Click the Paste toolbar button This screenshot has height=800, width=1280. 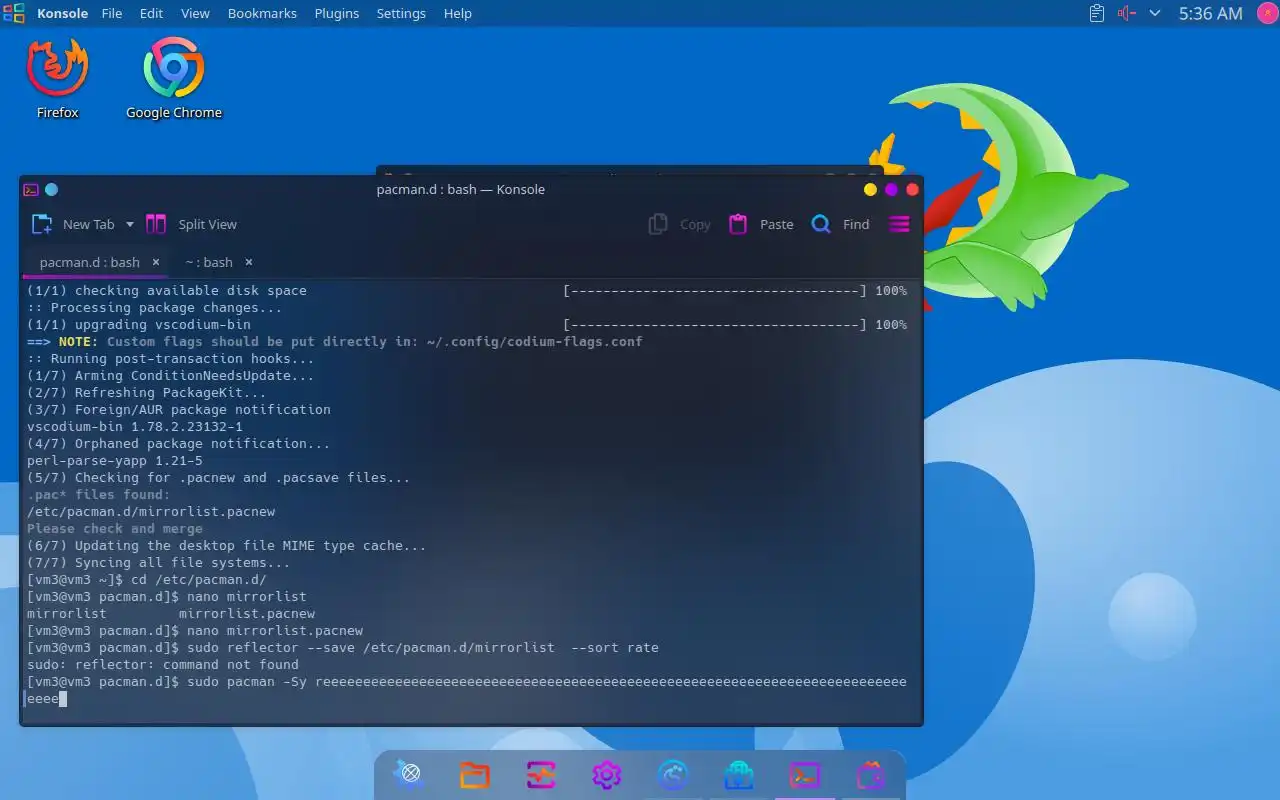761,224
